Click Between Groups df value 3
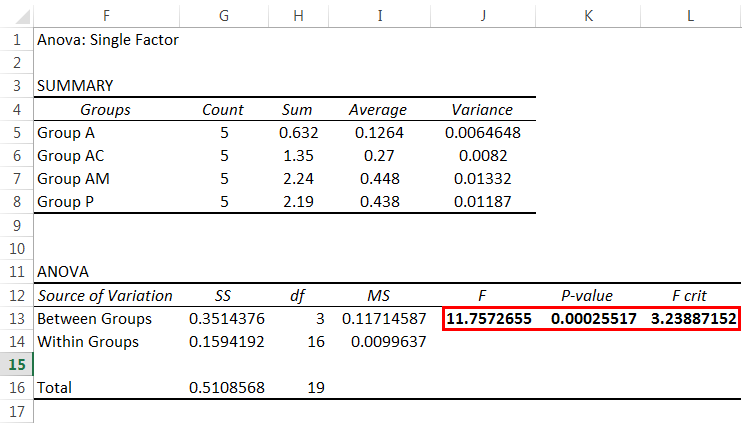Image resolution: width=742 pixels, height=423 pixels. [x=320, y=318]
